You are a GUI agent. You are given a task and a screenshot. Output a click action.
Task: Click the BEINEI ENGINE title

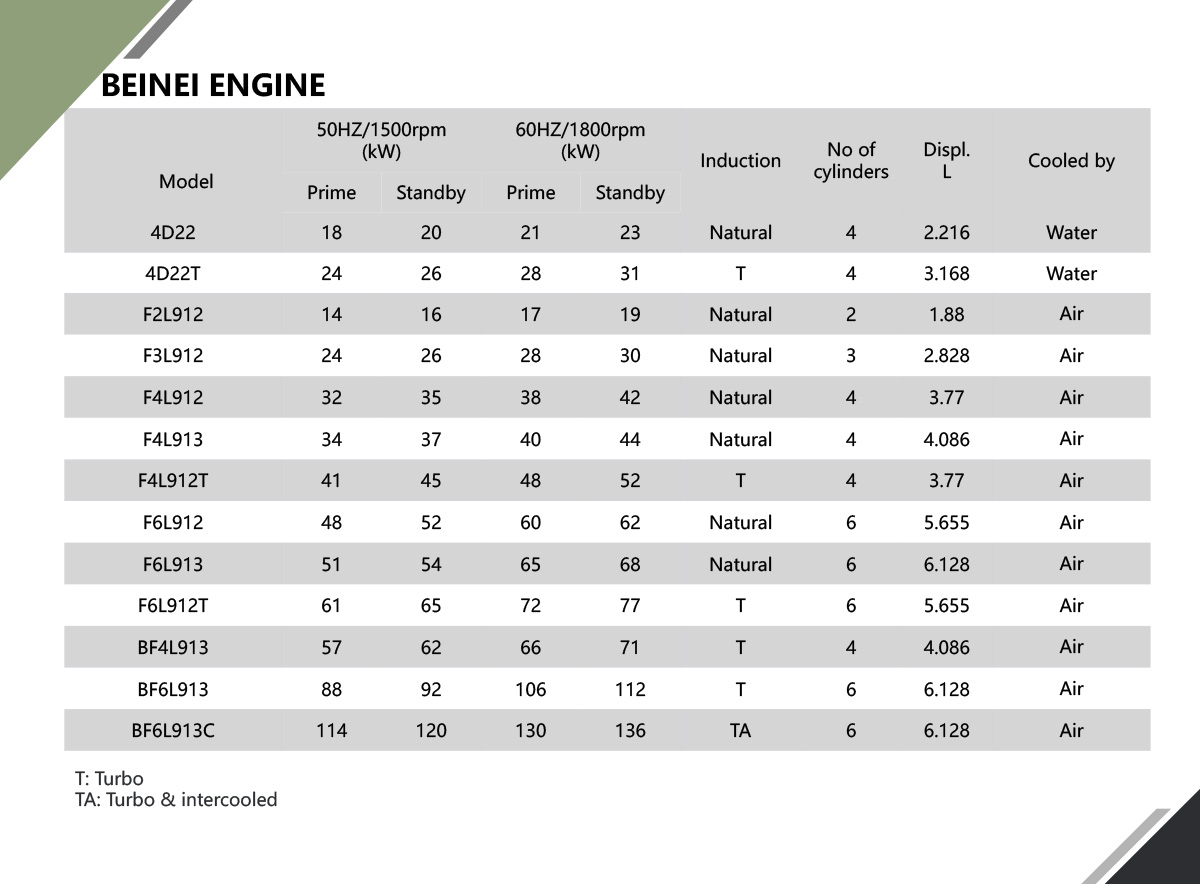coord(213,85)
